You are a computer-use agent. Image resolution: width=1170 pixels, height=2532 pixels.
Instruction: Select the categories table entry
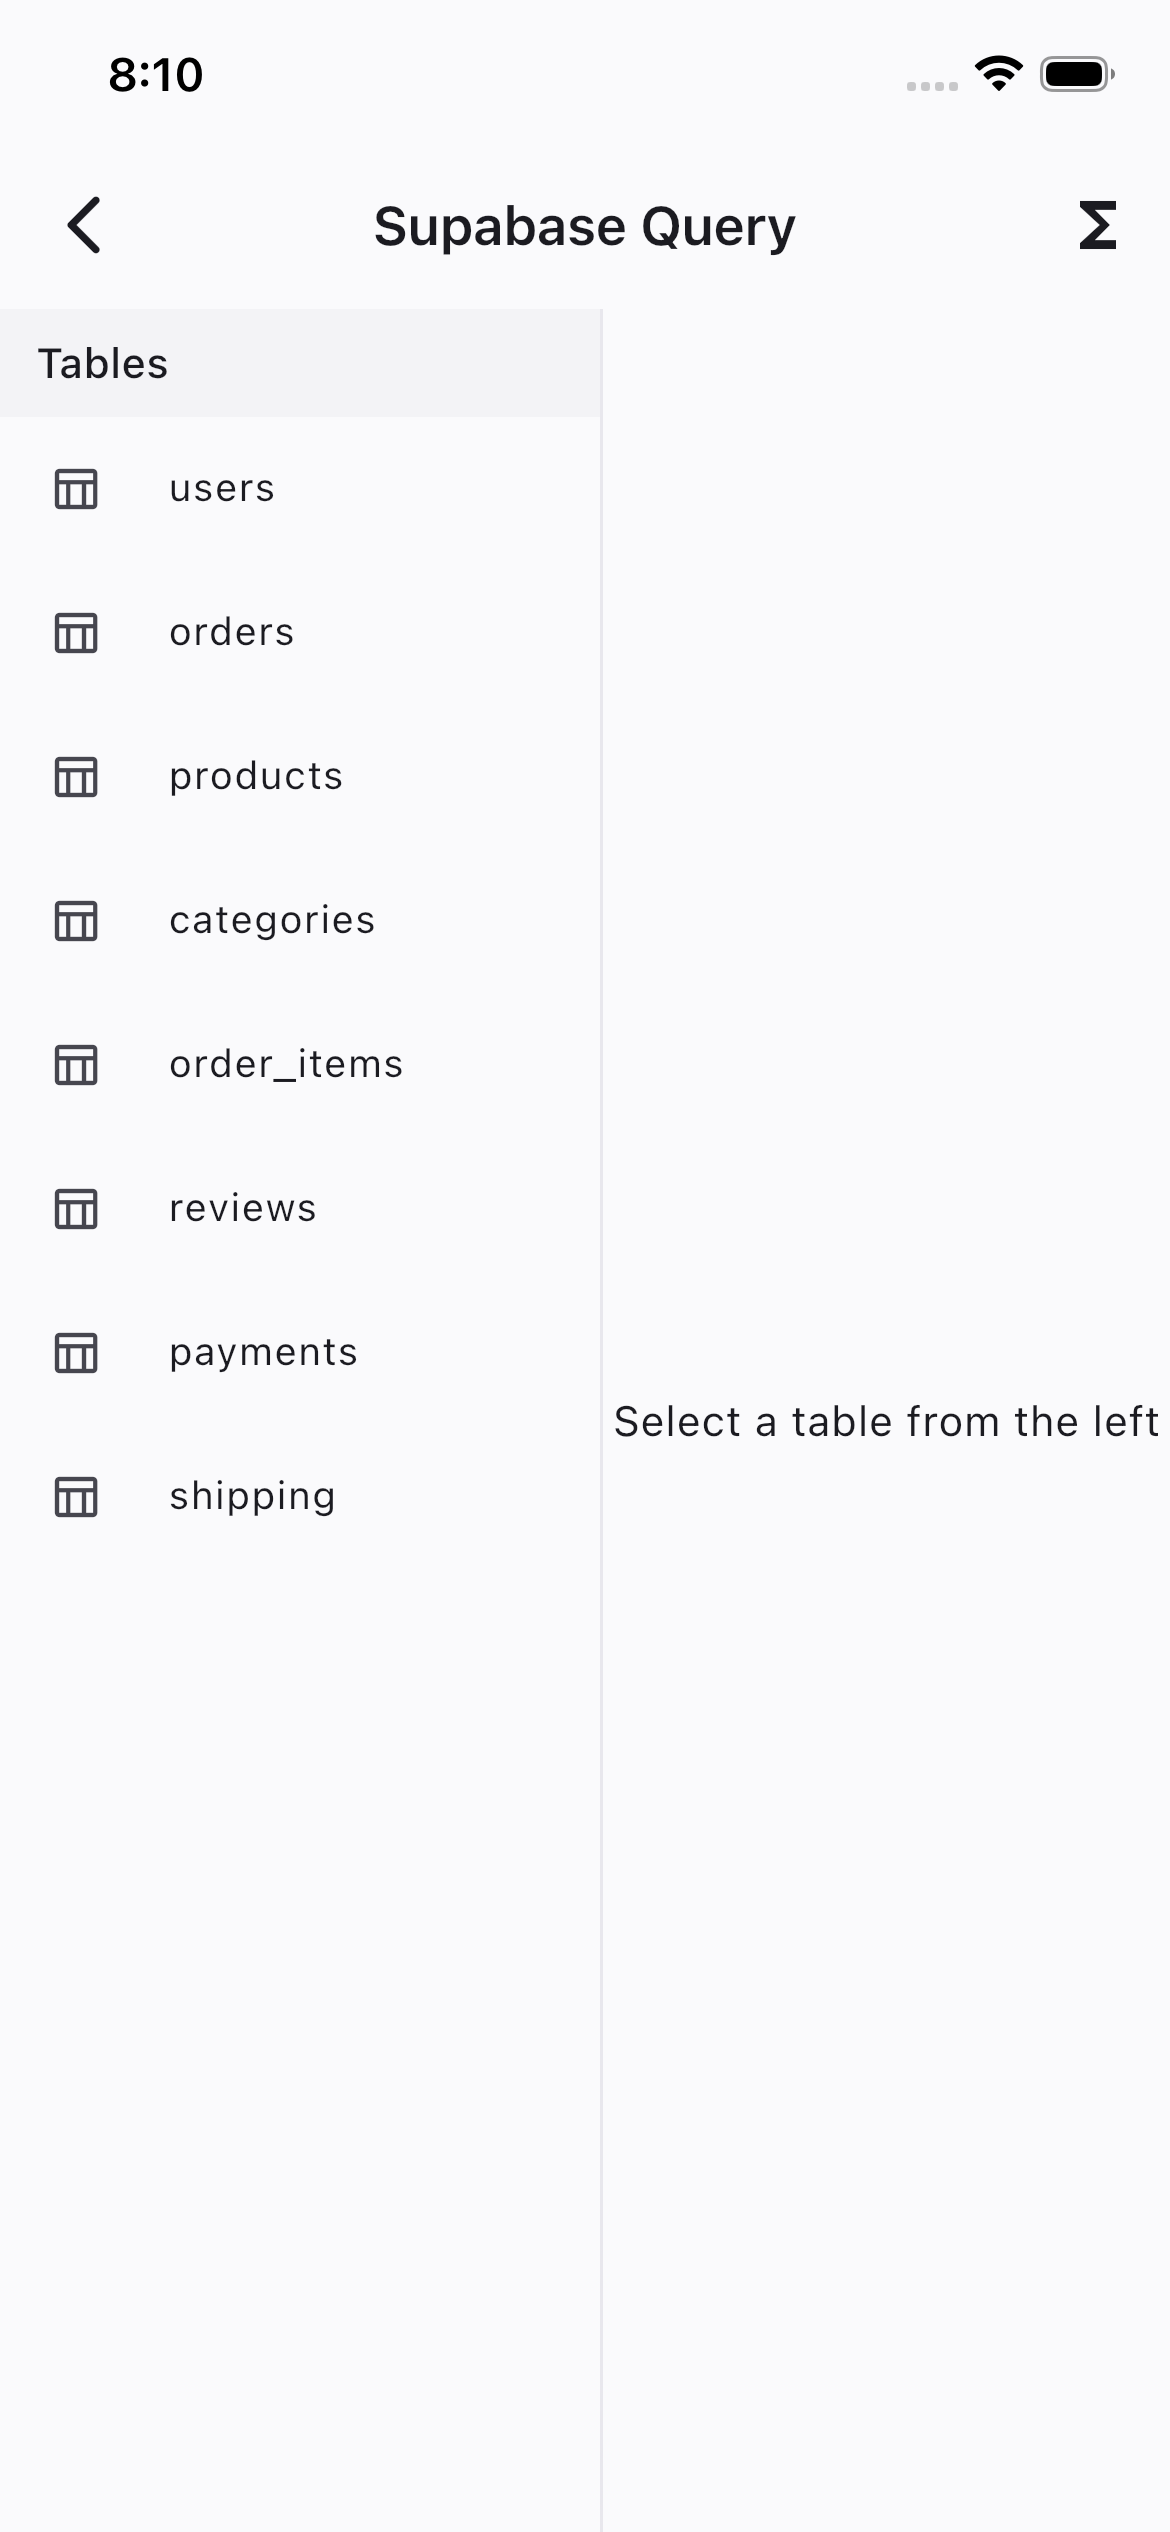tap(272, 921)
